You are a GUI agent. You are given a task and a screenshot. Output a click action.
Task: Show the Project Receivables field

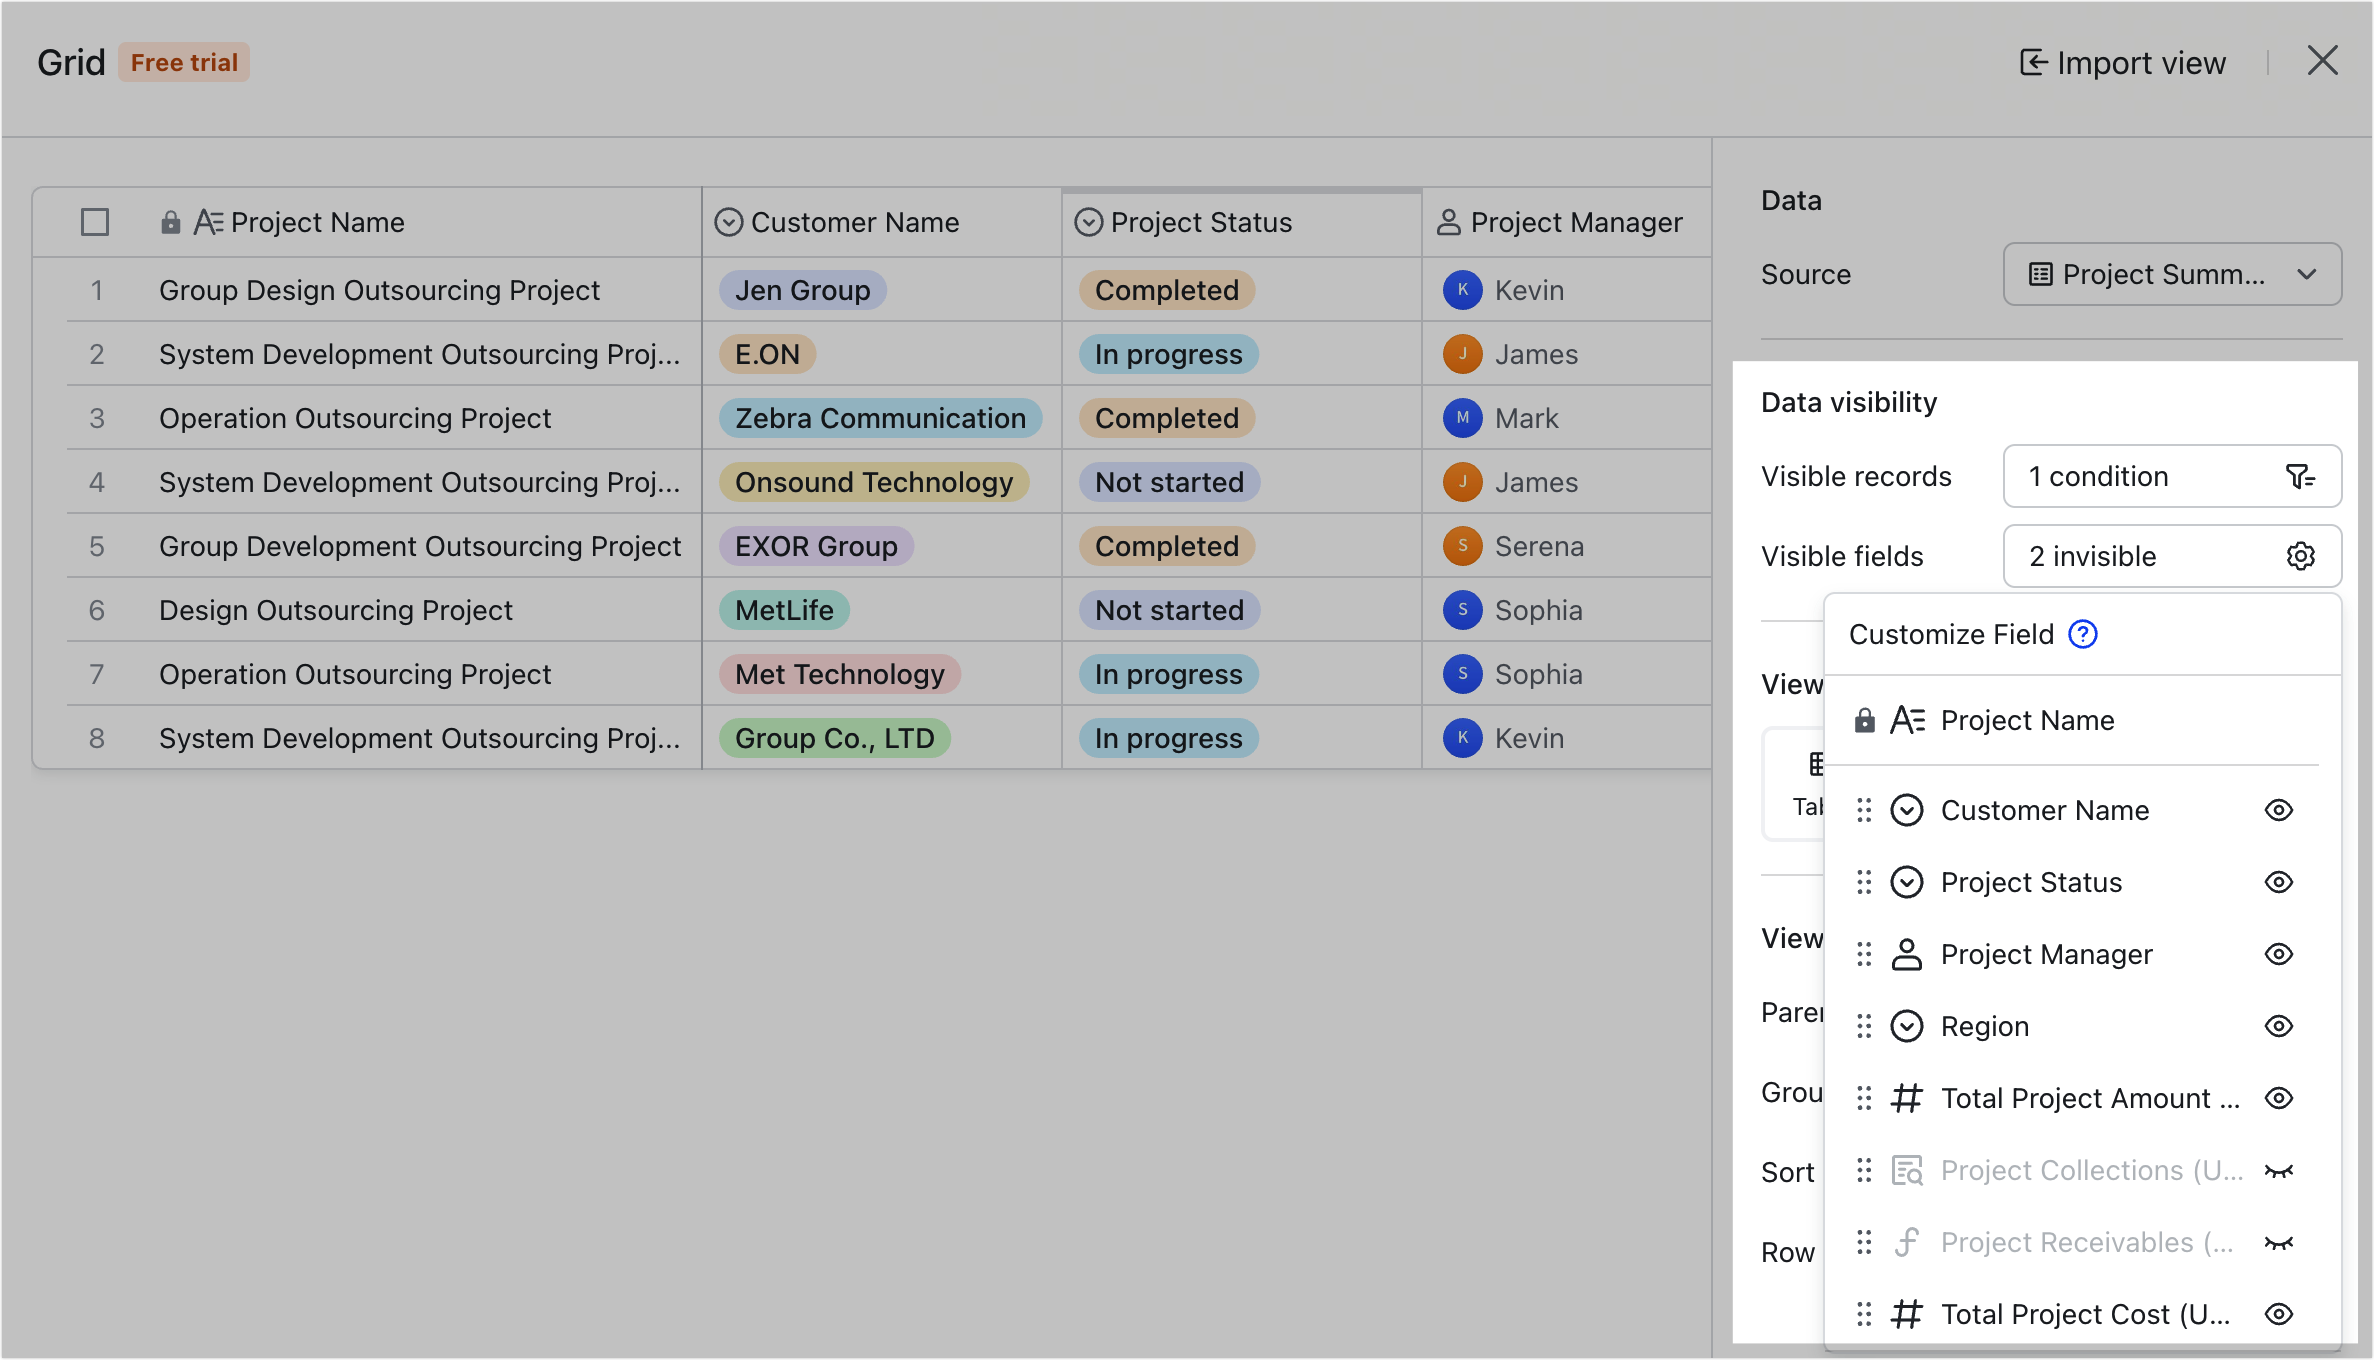click(2278, 1242)
